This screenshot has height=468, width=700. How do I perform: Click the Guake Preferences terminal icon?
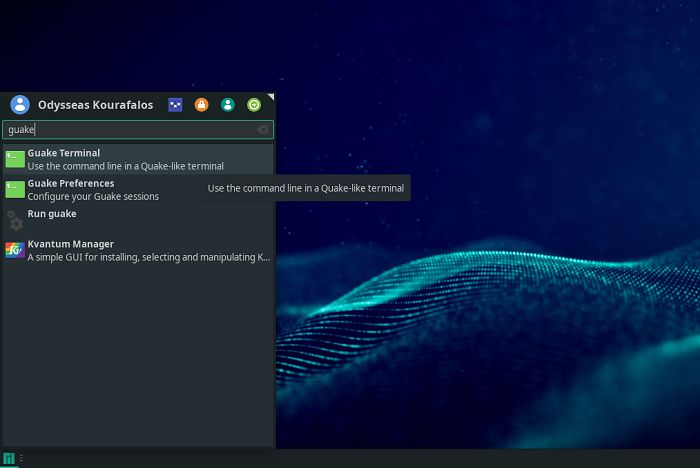pos(15,189)
